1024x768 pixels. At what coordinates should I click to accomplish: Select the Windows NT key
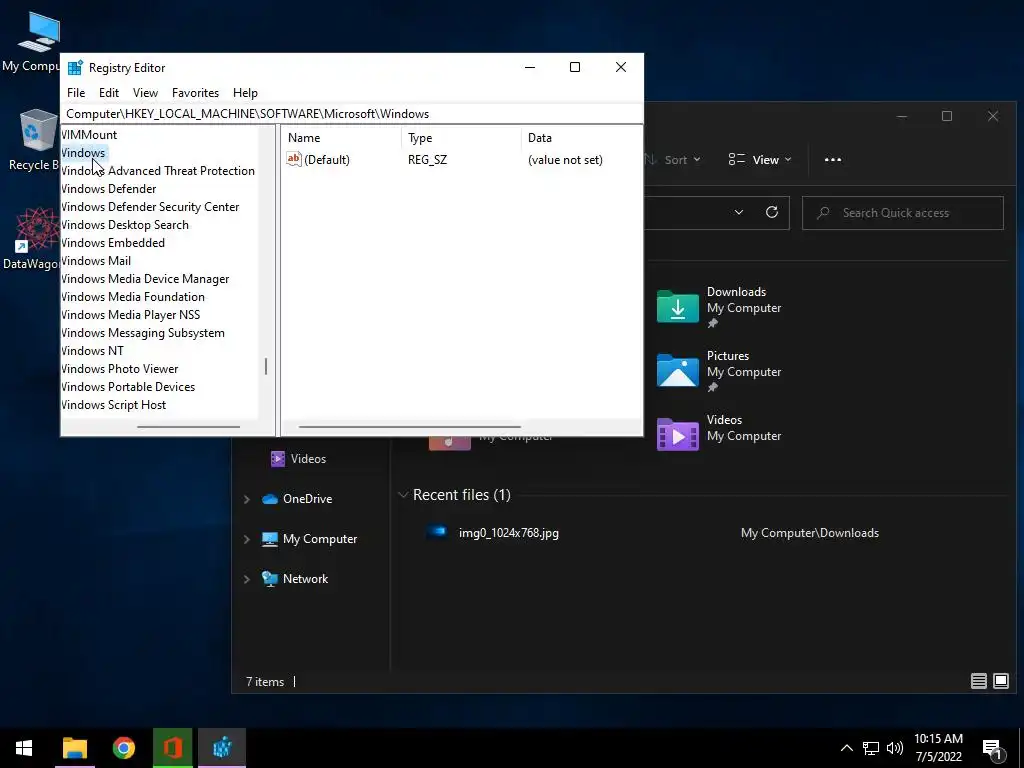pyautogui.click(x=92, y=351)
